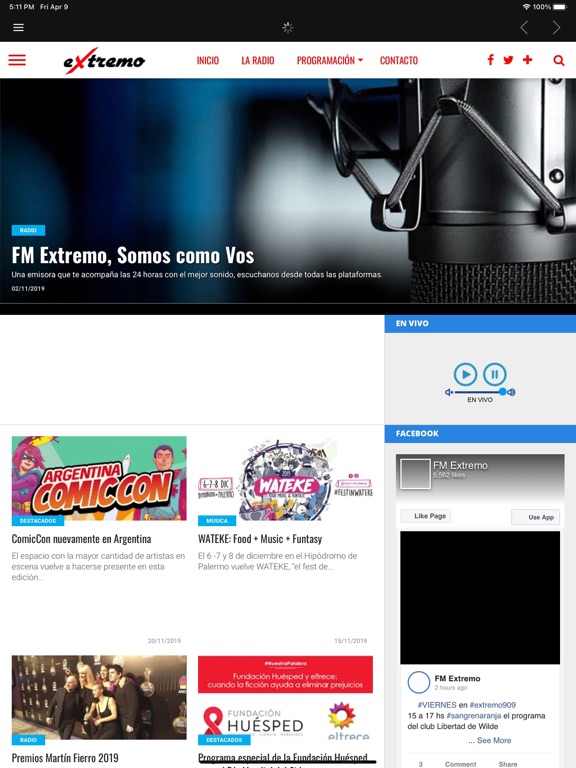The height and width of the screenshot is (768, 576).
Task: Click the battery indicator in status bar
Action: (559, 7)
